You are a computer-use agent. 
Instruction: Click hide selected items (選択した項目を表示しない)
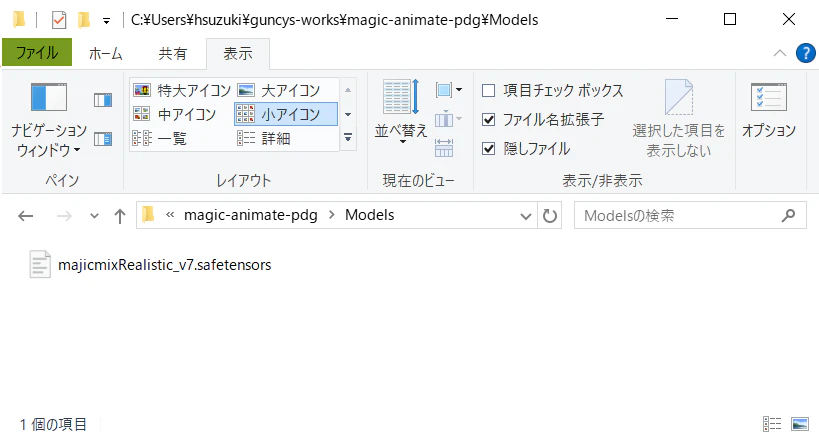click(x=678, y=119)
